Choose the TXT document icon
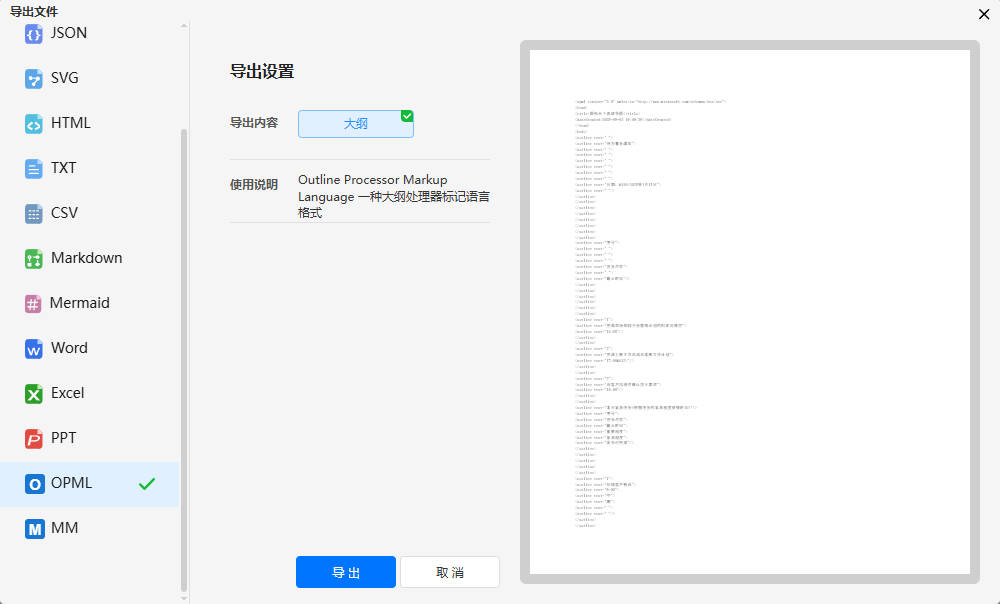The height and width of the screenshot is (604, 1000). click(34, 168)
